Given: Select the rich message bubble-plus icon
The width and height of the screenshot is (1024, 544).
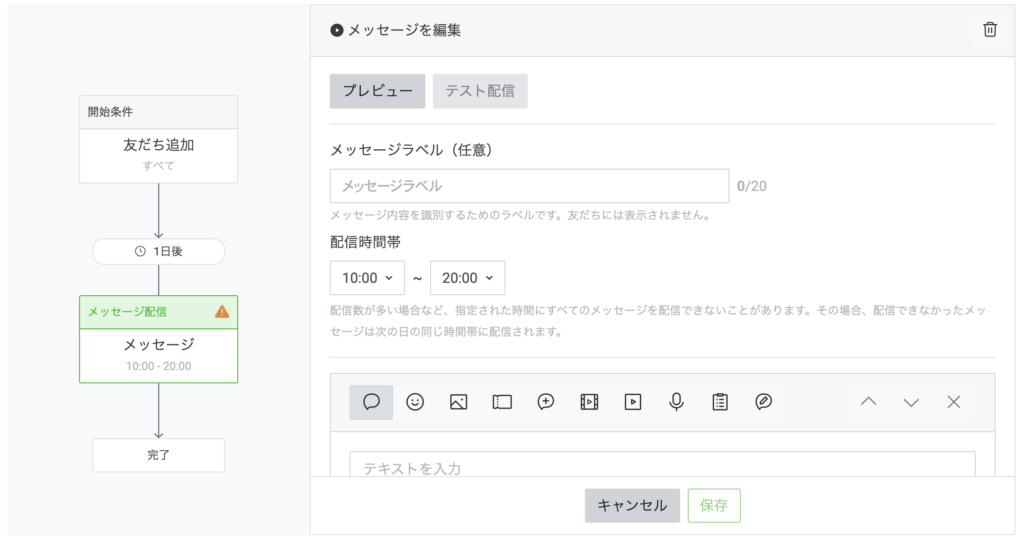Looking at the screenshot, I should tap(546, 402).
